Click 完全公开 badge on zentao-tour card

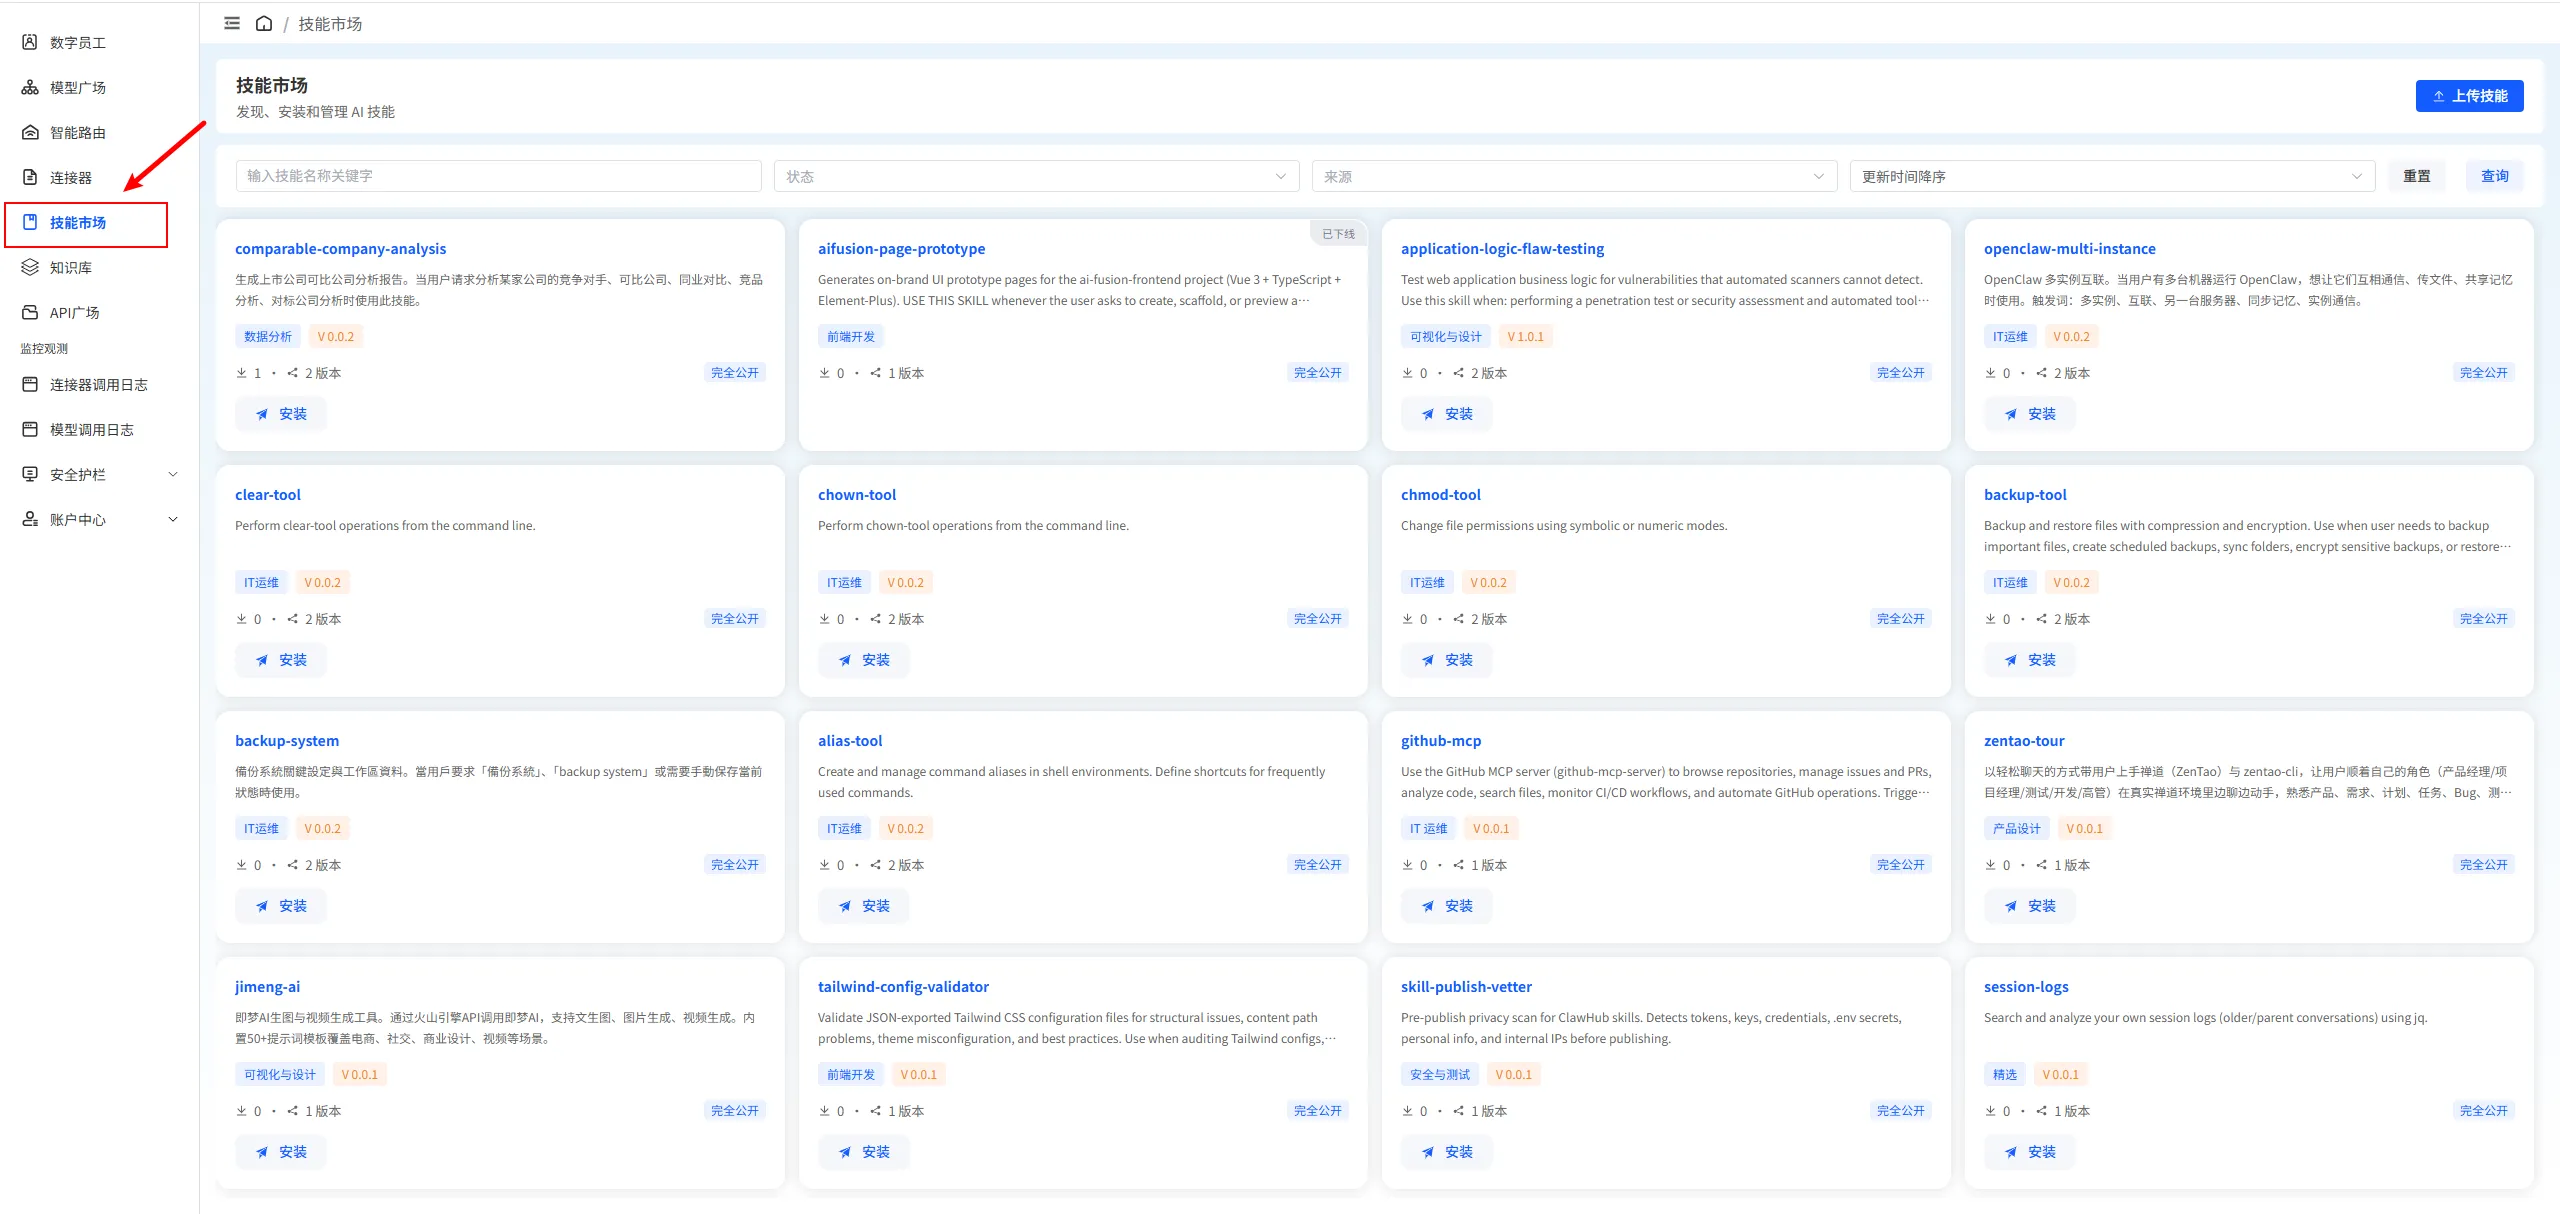point(2483,865)
